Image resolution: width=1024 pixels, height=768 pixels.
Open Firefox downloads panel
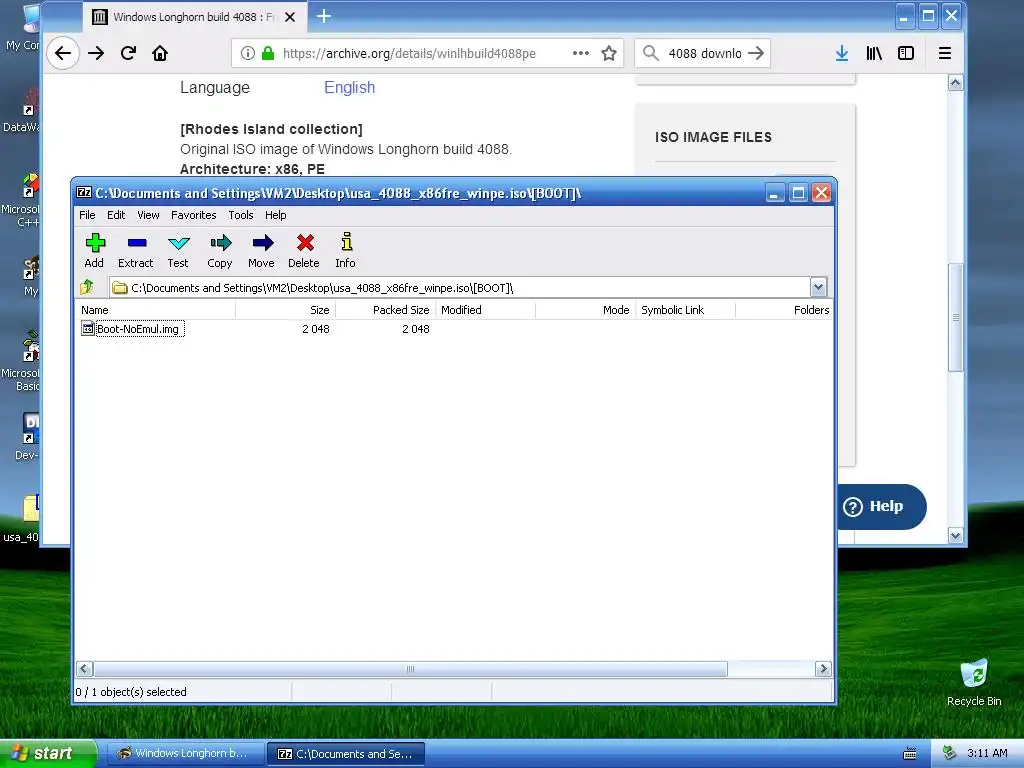842,54
